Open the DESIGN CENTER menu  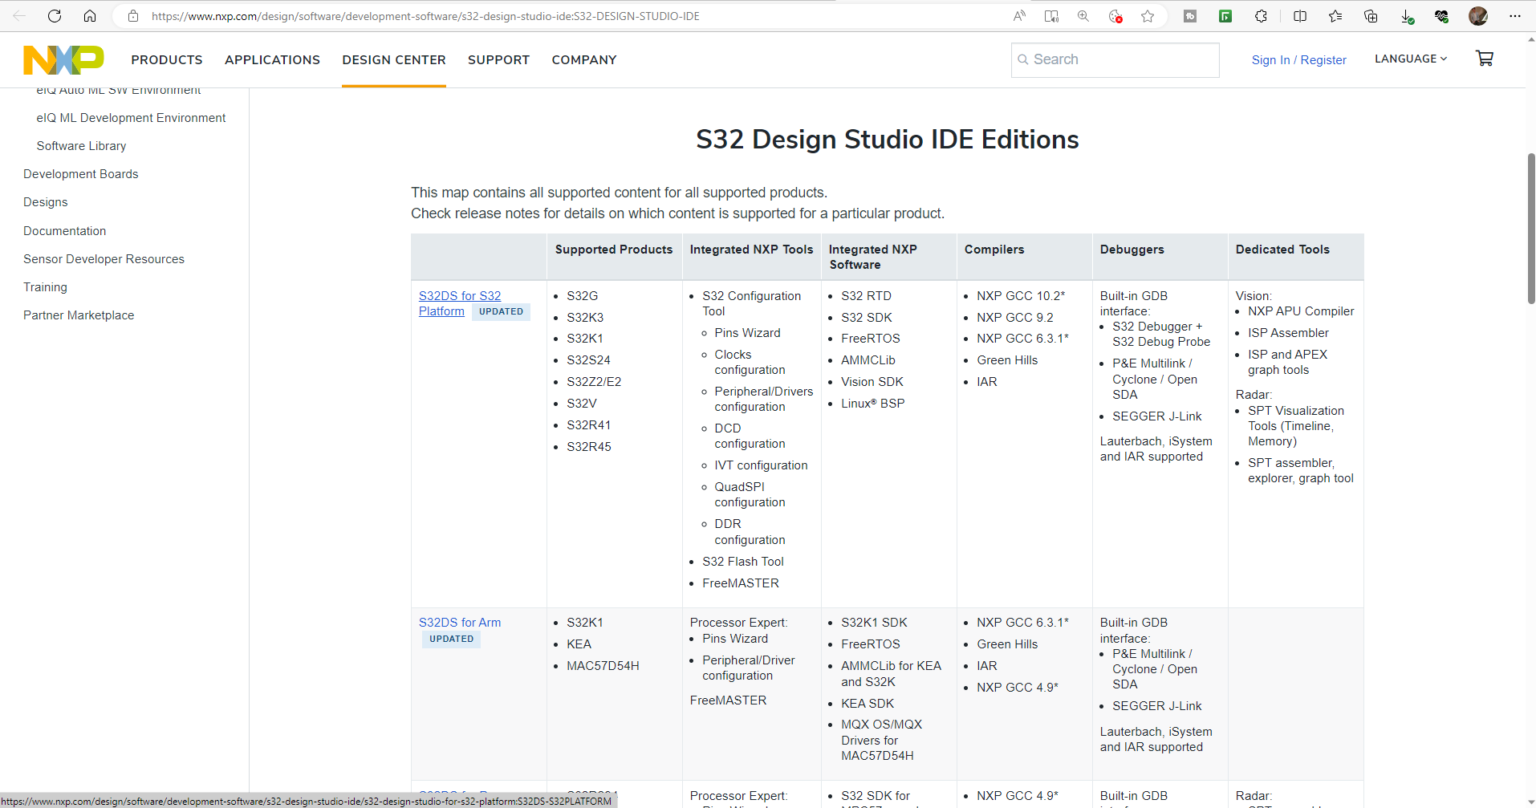(x=394, y=60)
